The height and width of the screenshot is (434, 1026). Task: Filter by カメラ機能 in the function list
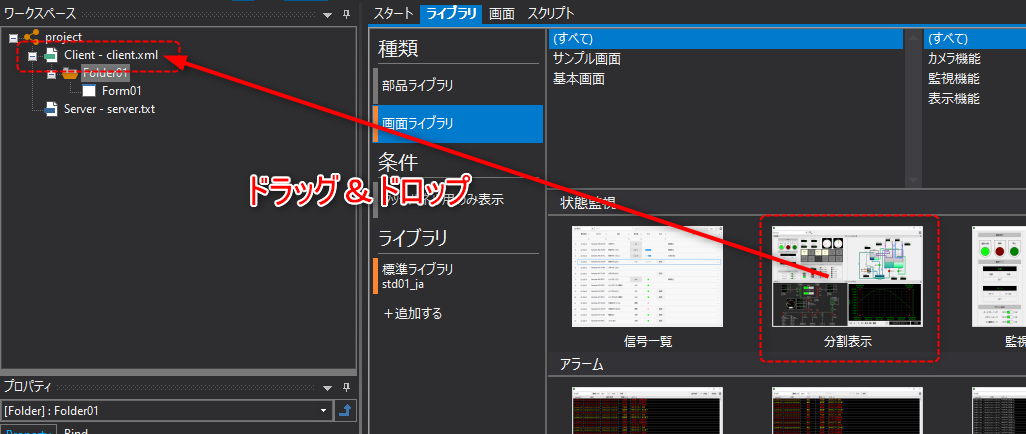coord(953,58)
